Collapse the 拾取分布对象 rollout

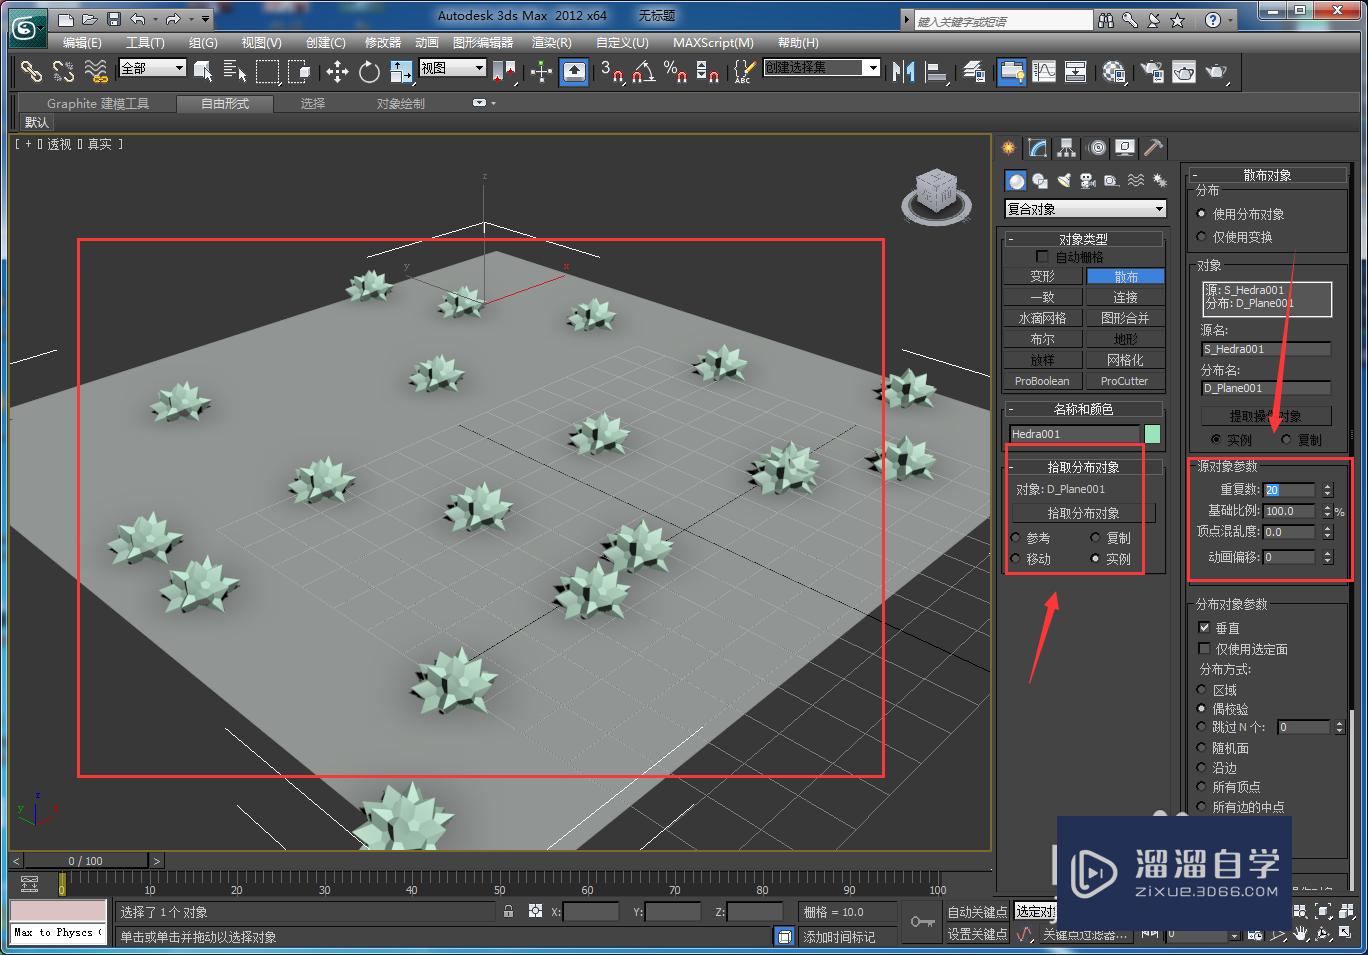coord(1083,467)
